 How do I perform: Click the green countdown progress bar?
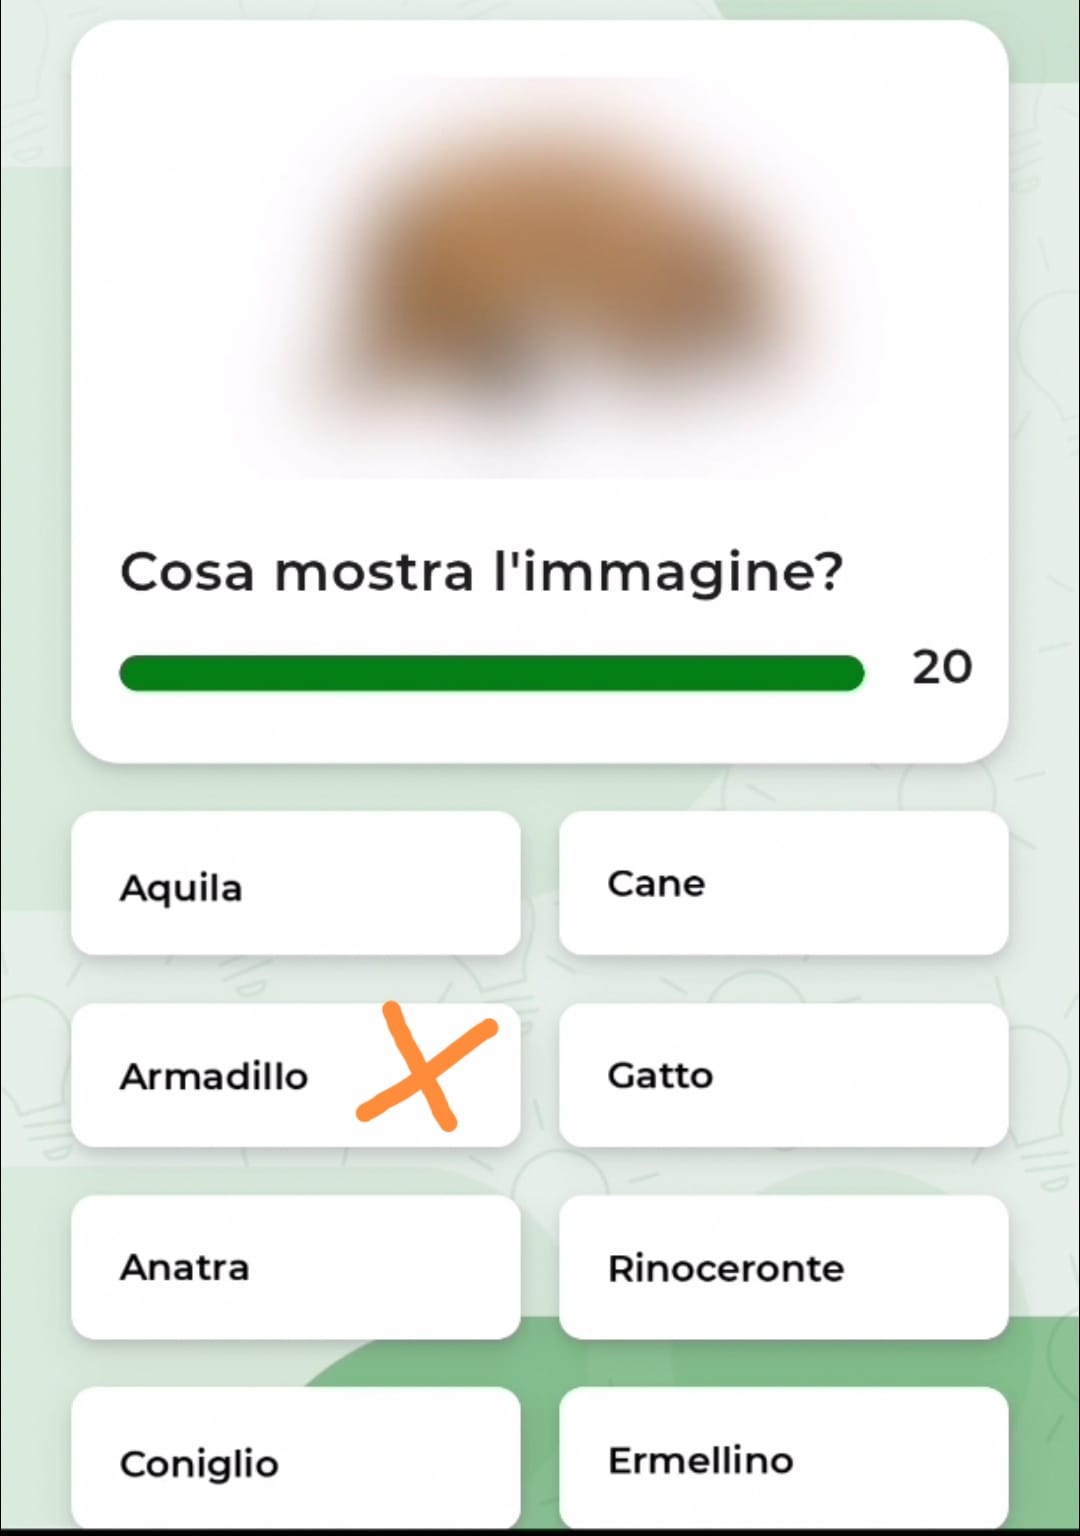click(x=491, y=673)
